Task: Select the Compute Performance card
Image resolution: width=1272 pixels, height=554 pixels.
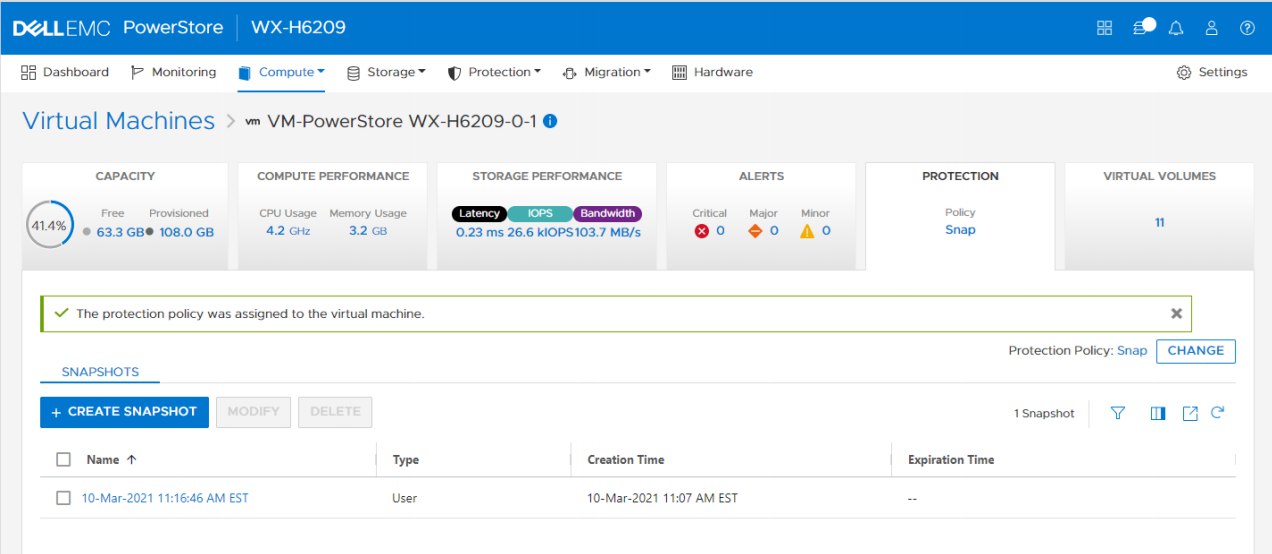Action: pyautogui.click(x=333, y=216)
